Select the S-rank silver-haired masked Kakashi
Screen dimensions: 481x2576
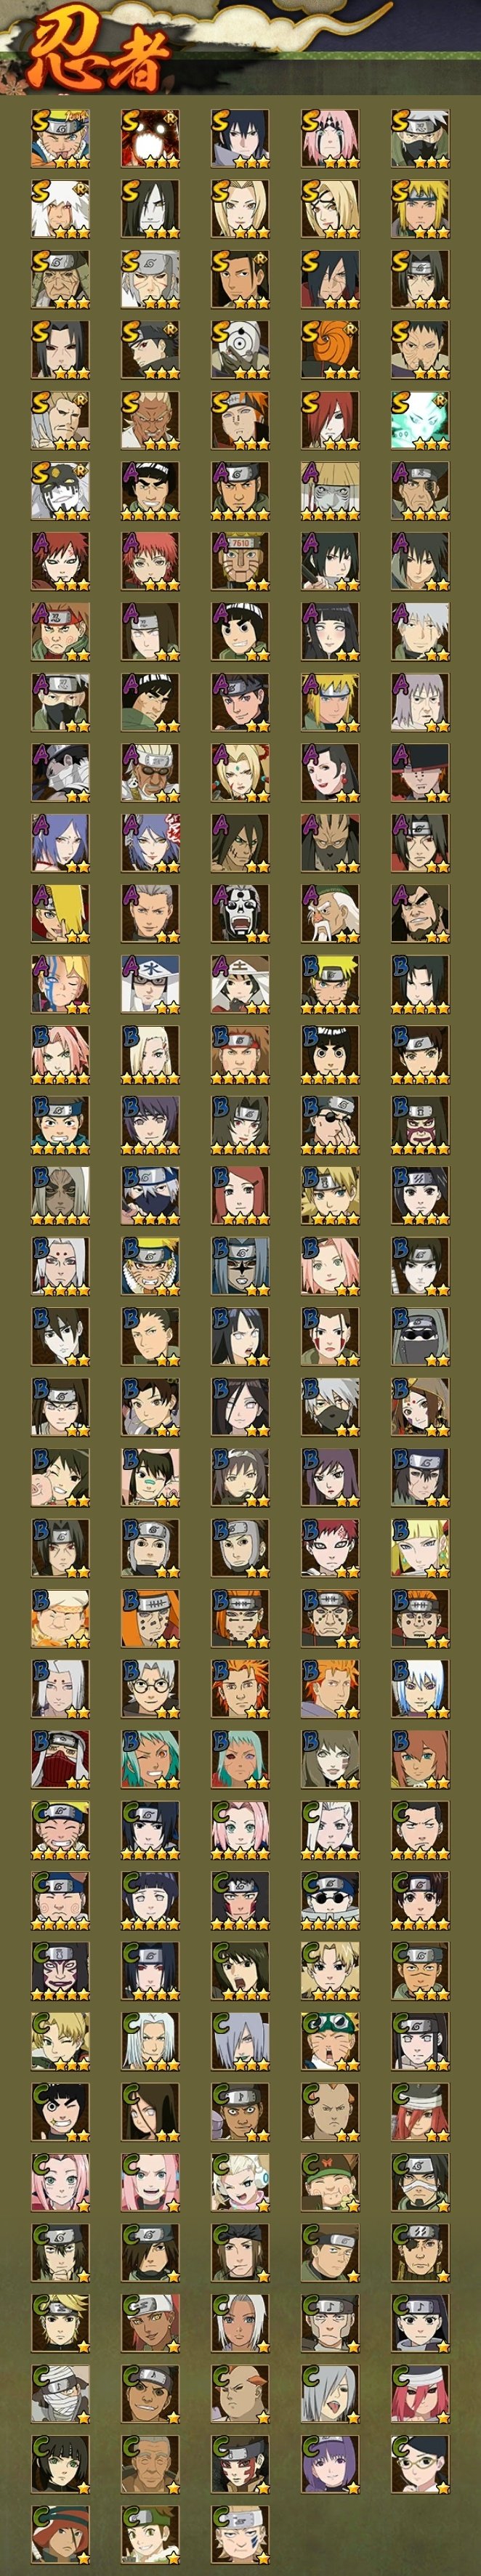(x=420, y=138)
